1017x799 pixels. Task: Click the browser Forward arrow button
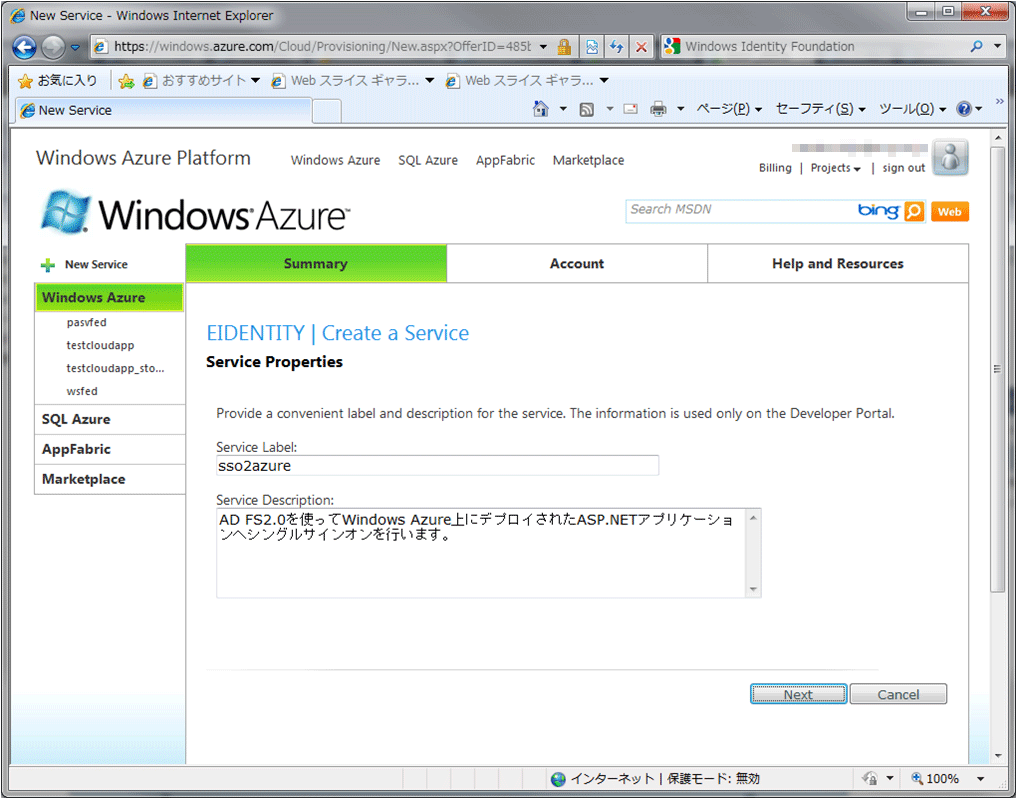click(53, 47)
